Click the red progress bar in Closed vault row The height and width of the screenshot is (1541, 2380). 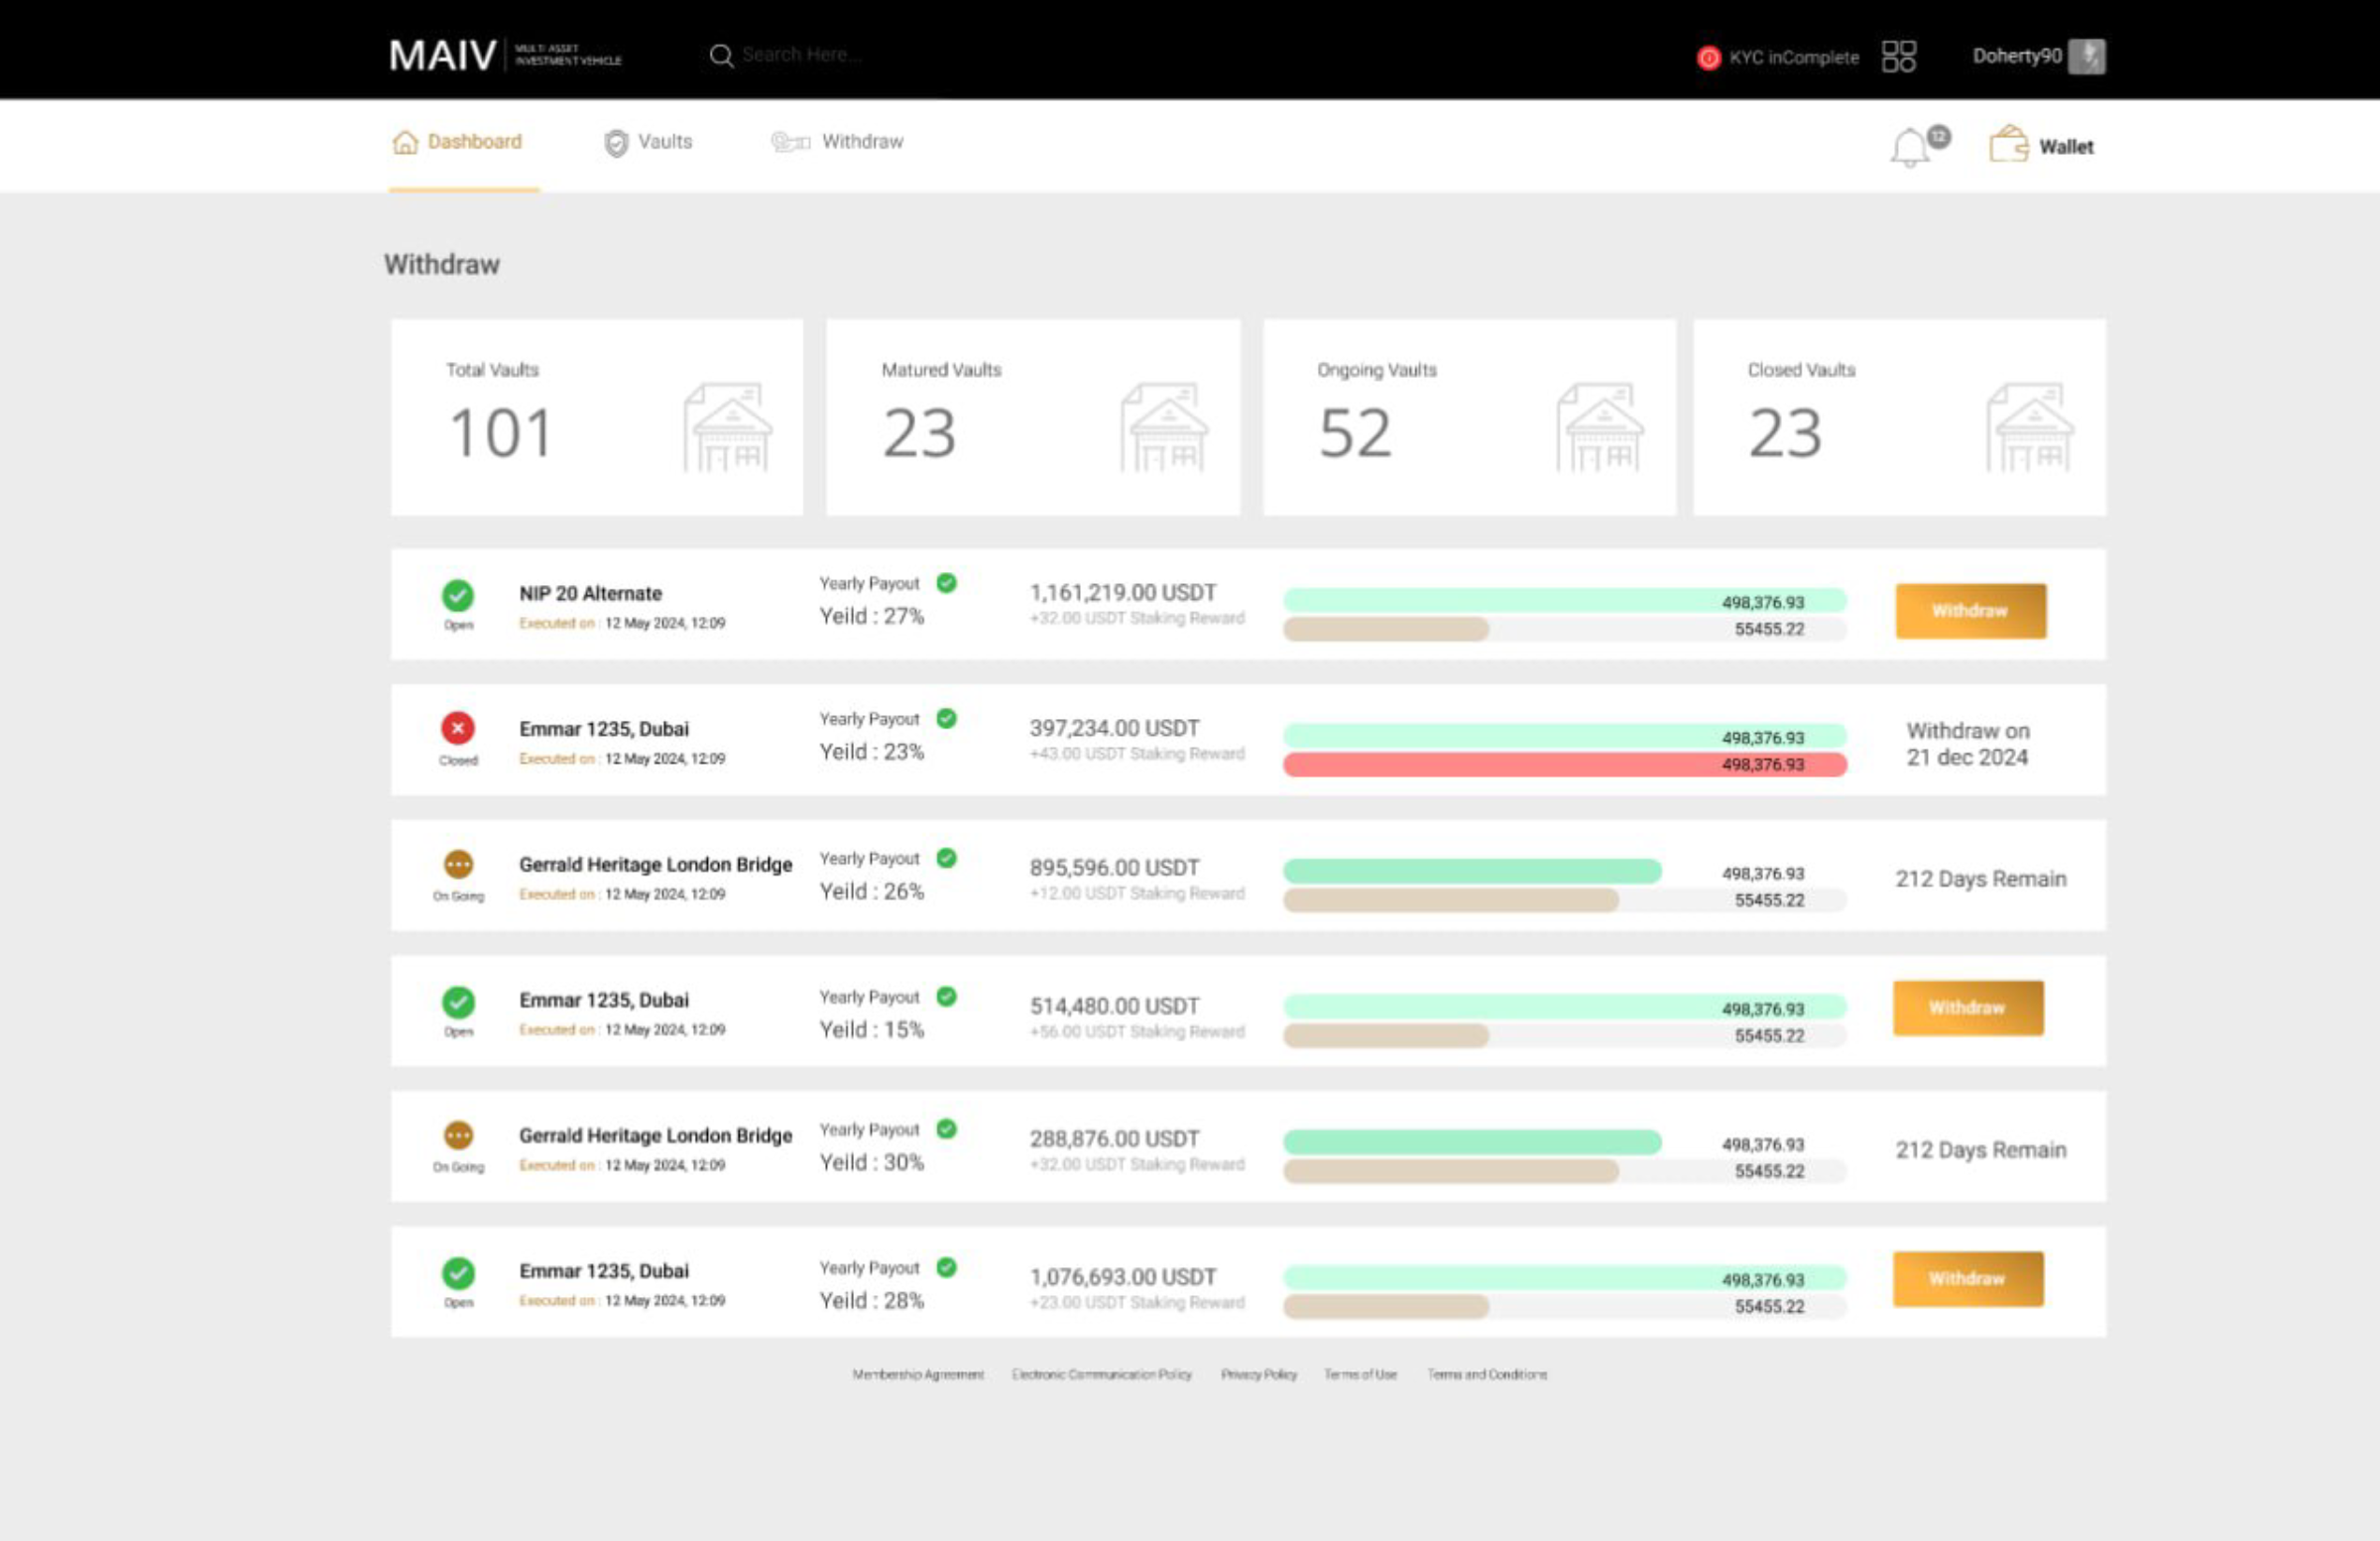1564,765
